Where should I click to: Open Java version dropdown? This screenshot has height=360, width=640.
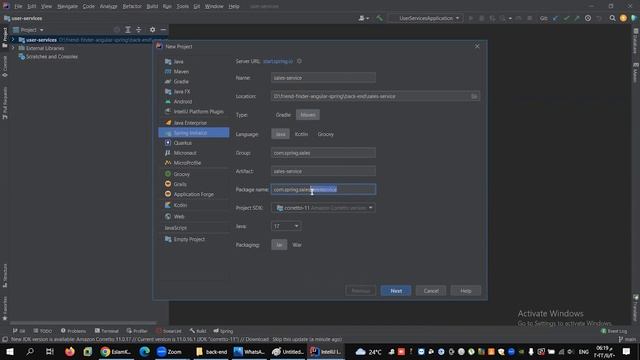tap(286, 226)
